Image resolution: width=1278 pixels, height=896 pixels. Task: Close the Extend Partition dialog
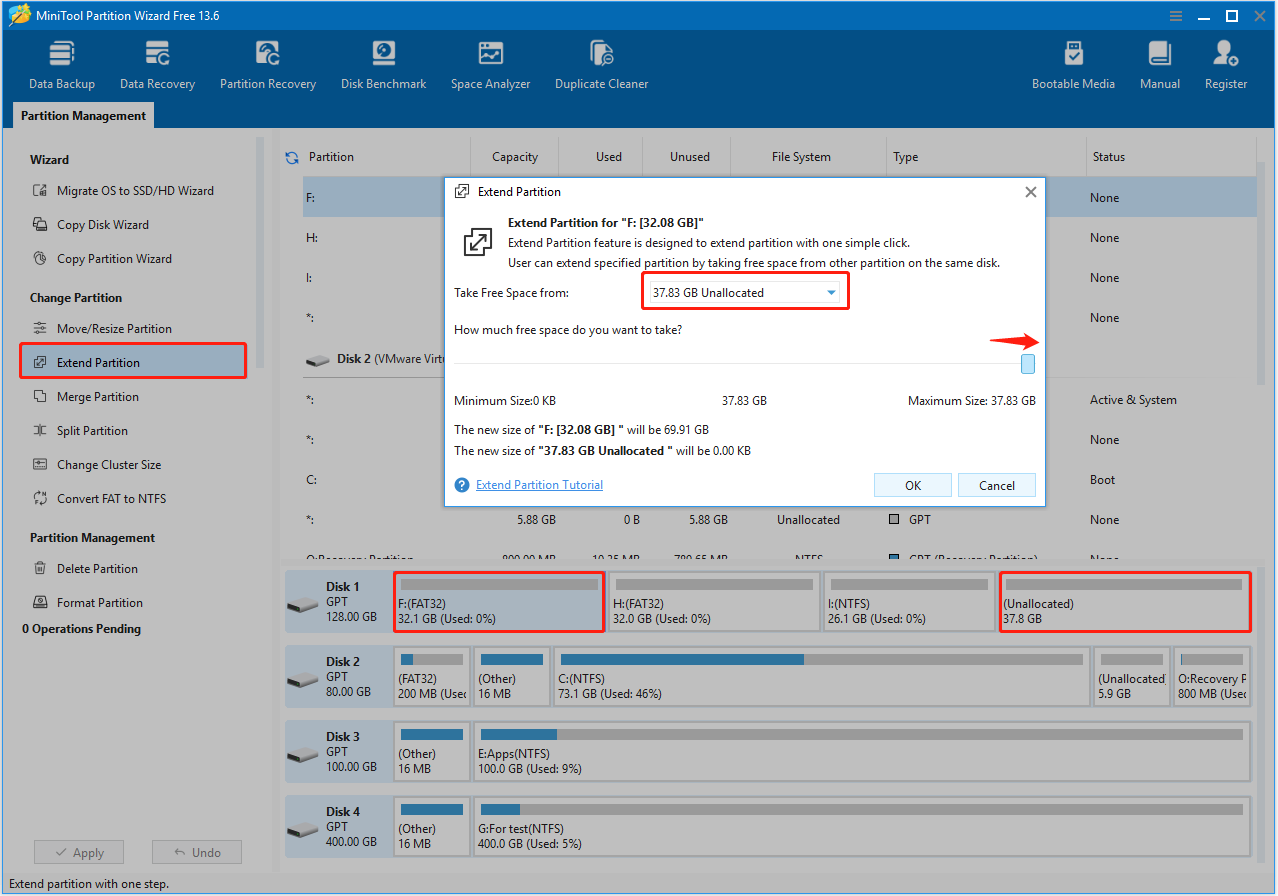click(x=1031, y=192)
